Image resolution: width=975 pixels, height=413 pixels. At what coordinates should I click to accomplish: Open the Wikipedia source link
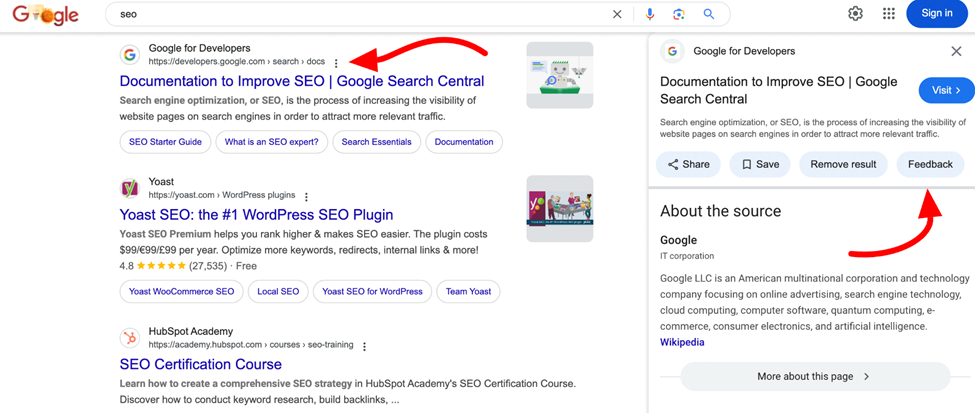point(682,342)
